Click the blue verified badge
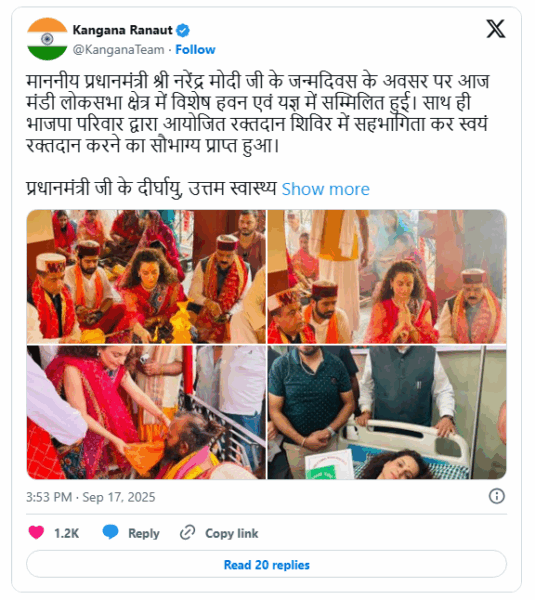Screen dimensions: 535x600 (x=183, y=30)
